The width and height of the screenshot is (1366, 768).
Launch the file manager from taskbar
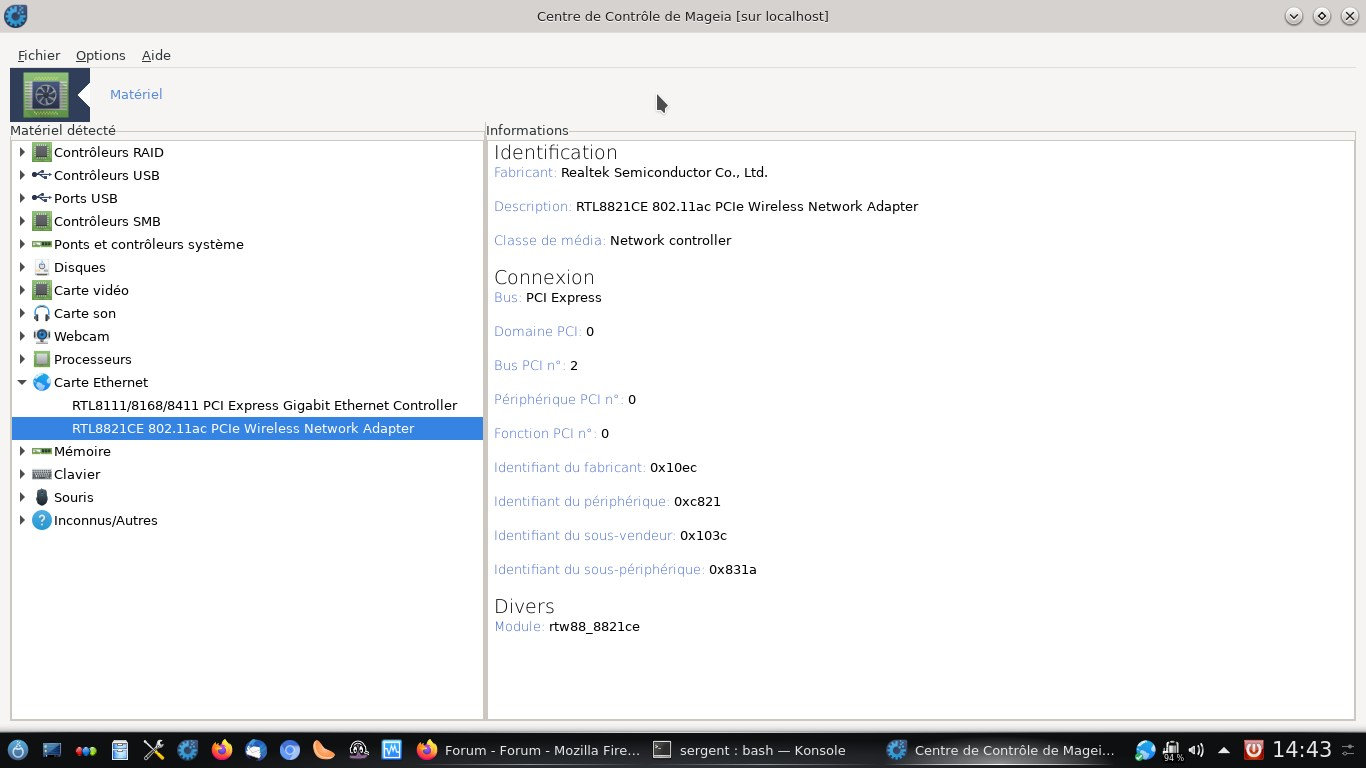120,750
